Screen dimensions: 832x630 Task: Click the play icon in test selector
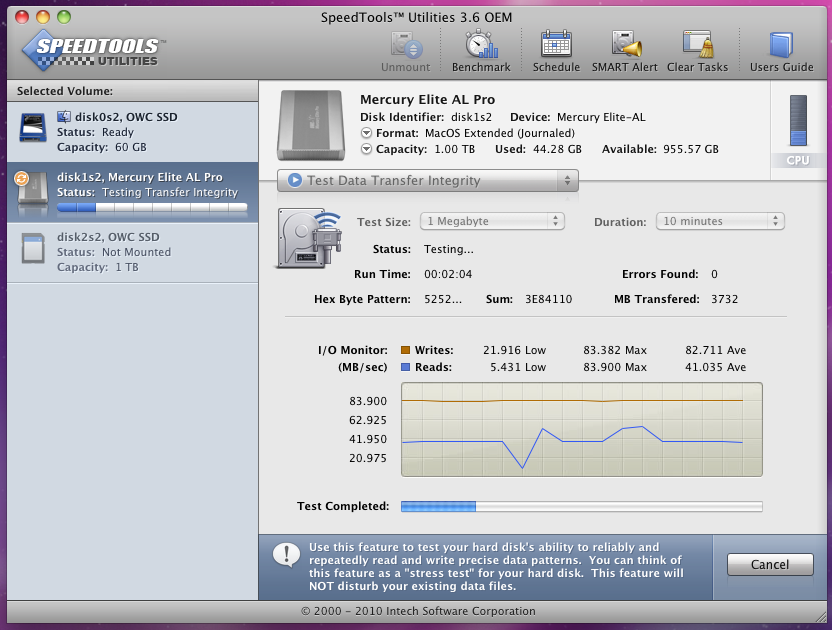click(x=294, y=180)
